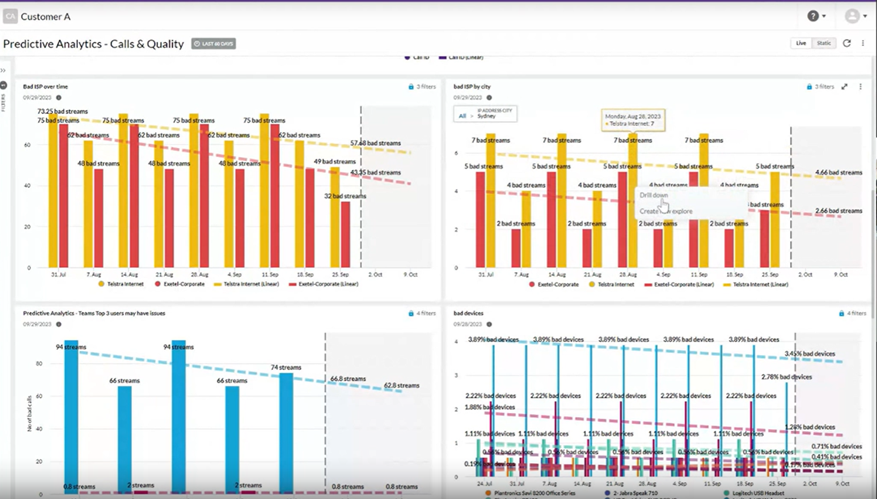Image resolution: width=877 pixels, height=499 pixels.
Task: Click red Exetel-Corporate legend swatch in city chart
Action: pyautogui.click(x=535, y=284)
